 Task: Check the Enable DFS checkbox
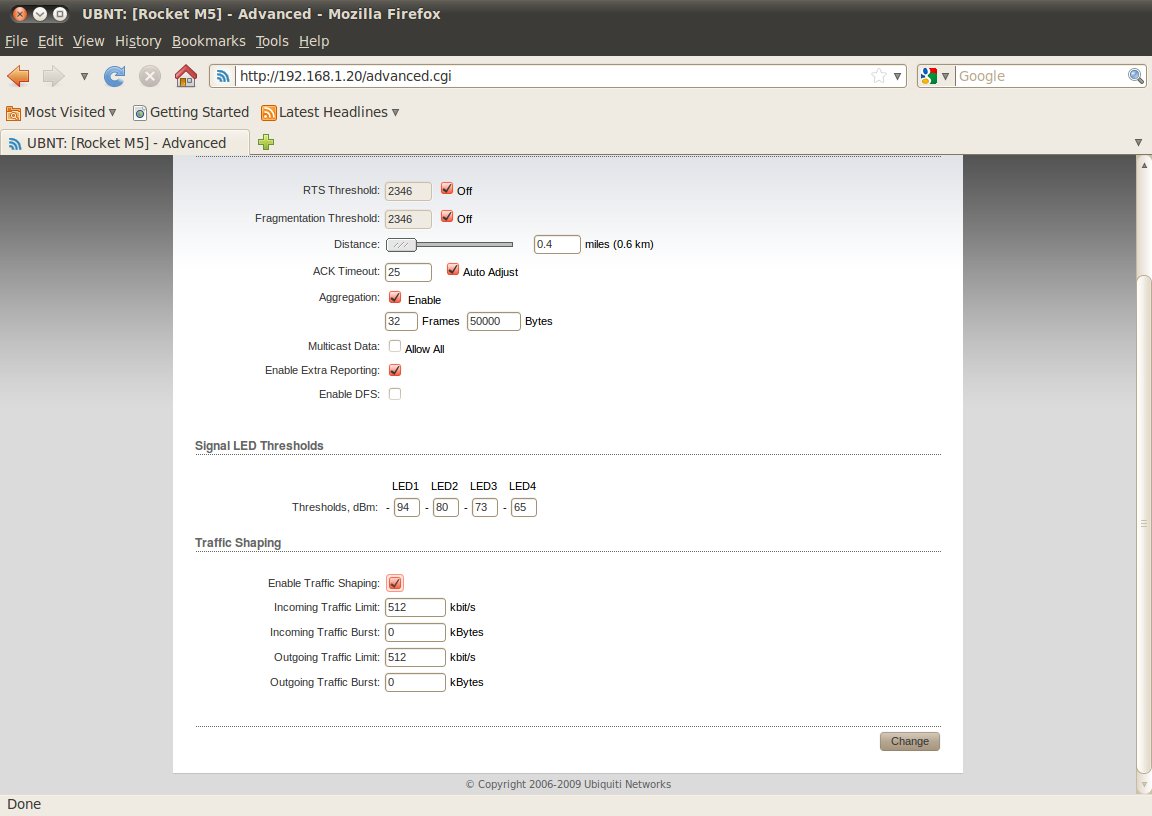coord(395,394)
